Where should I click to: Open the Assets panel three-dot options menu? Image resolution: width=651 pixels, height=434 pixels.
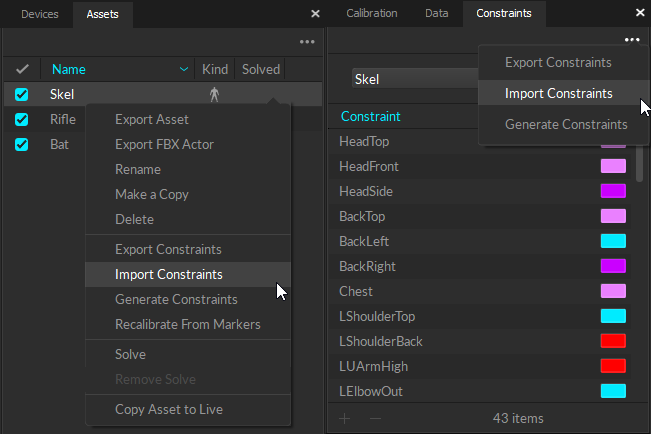[307, 42]
